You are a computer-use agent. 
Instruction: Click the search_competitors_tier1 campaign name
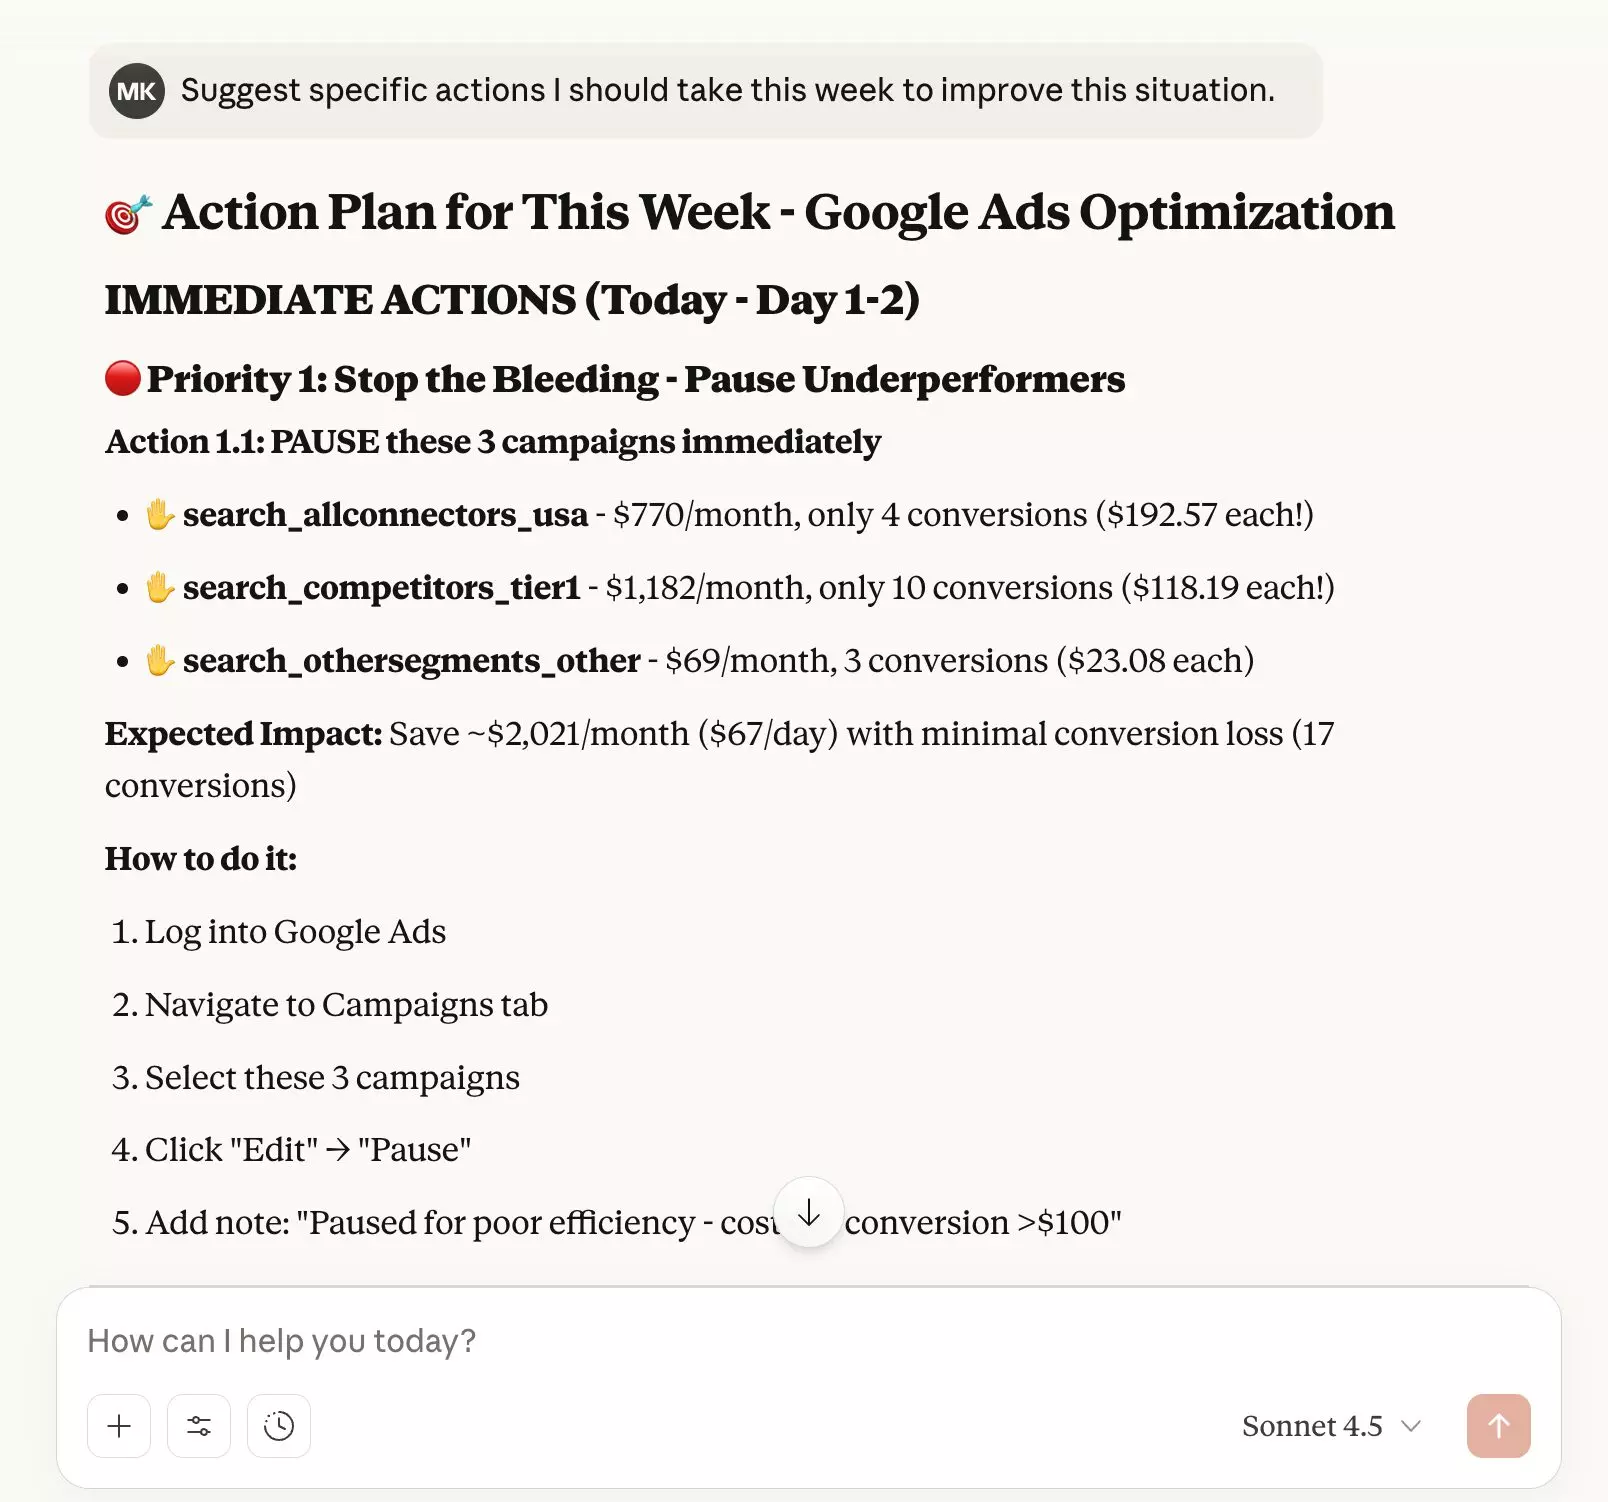(381, 588)
